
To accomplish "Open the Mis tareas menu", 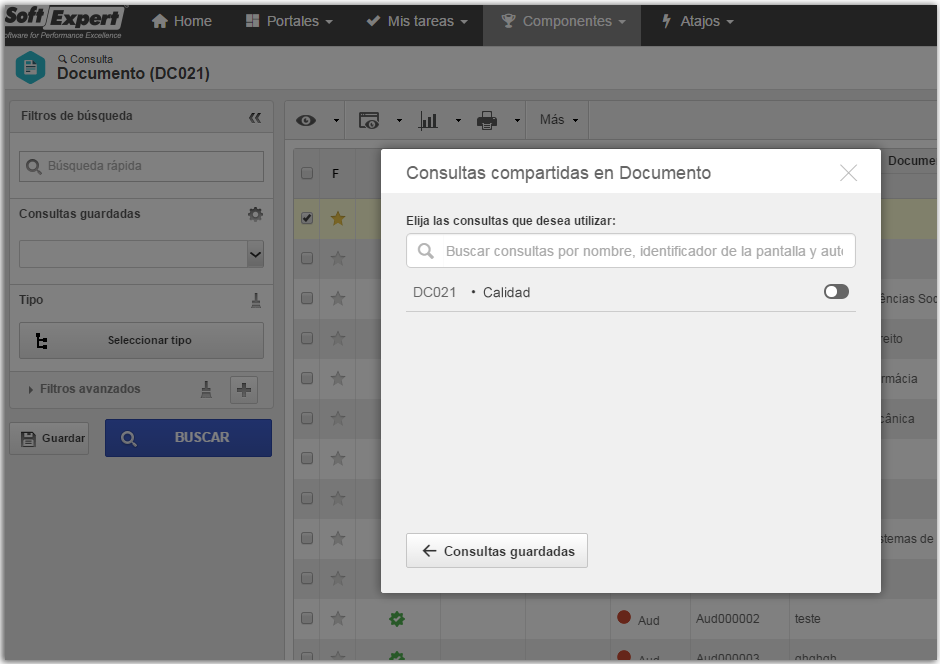I will click(417, 22).
